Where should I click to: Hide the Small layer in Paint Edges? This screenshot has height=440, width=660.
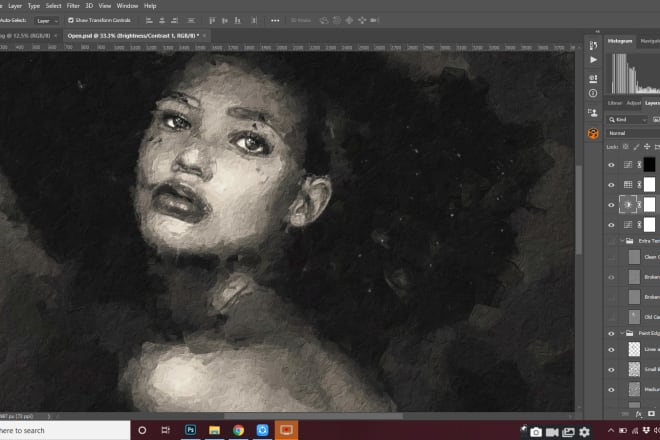611,370
